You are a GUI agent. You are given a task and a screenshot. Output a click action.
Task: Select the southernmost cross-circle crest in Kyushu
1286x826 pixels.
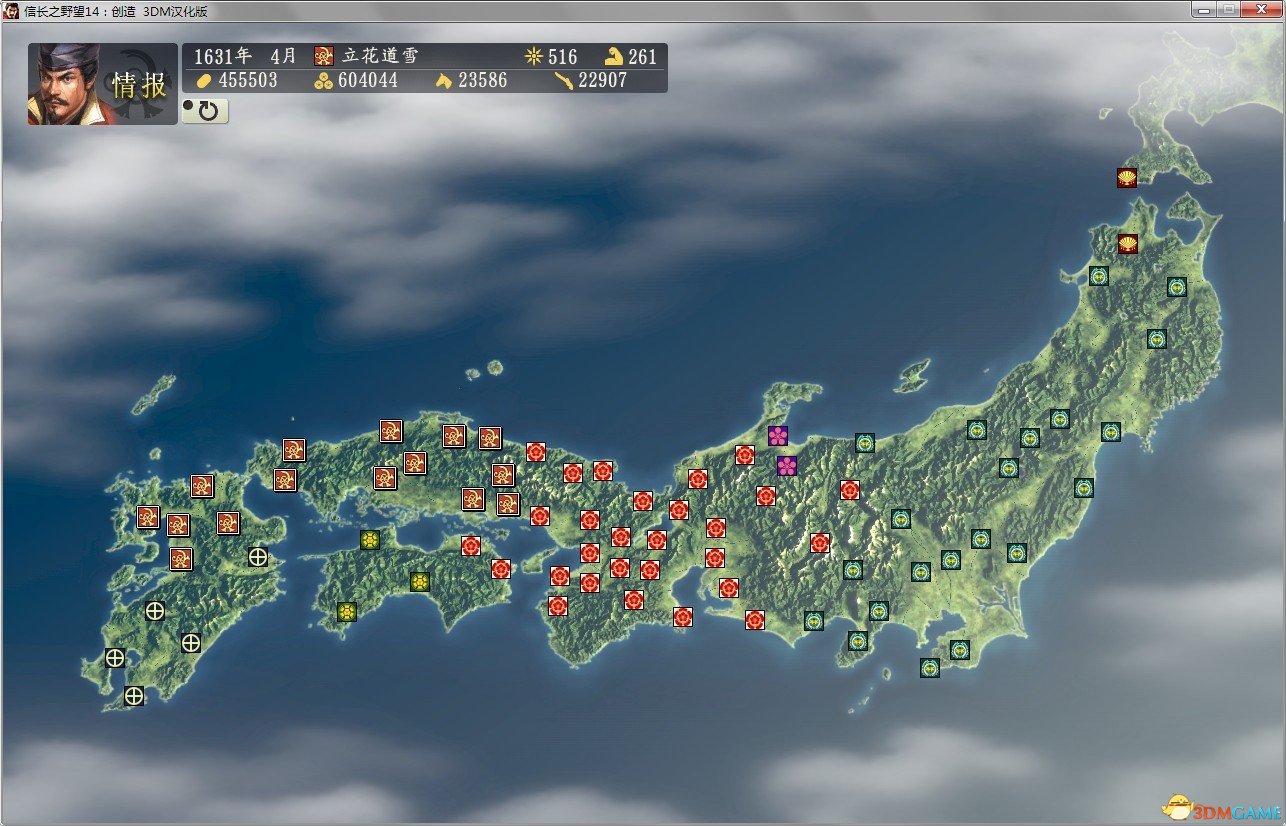click(134, 696)
